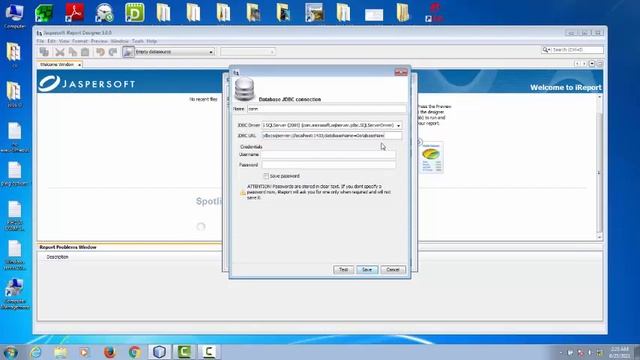
Task: Click the Cut scissors icon in toolbar
Action: 60,52
